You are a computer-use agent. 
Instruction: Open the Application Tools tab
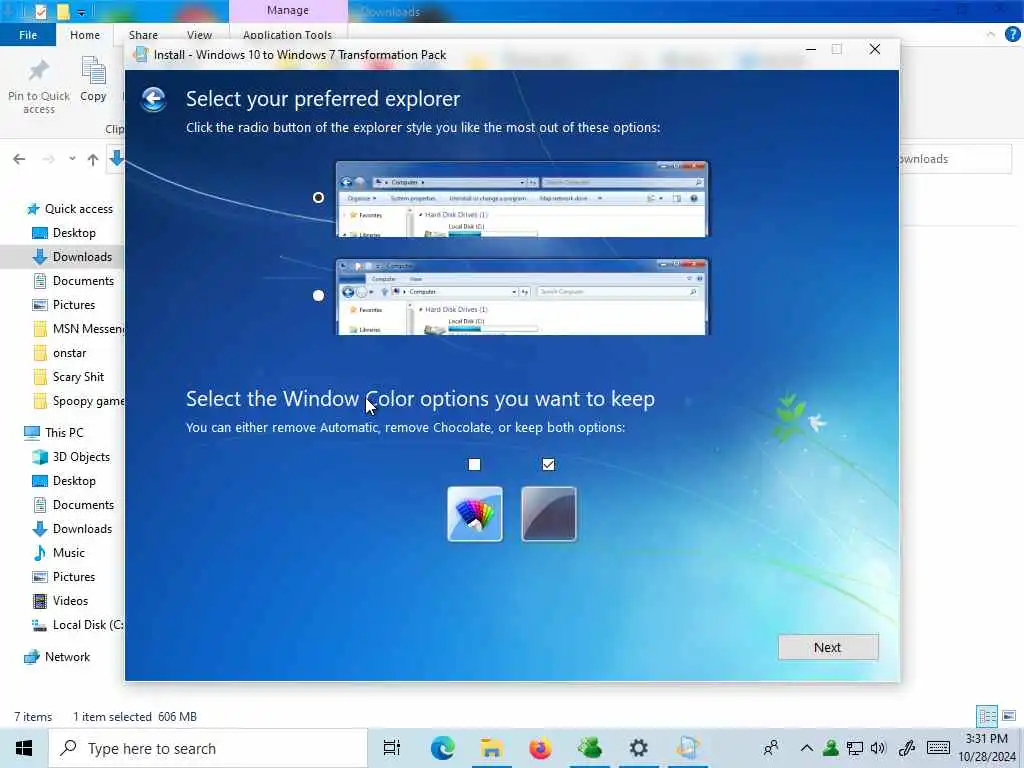[287, 35]
